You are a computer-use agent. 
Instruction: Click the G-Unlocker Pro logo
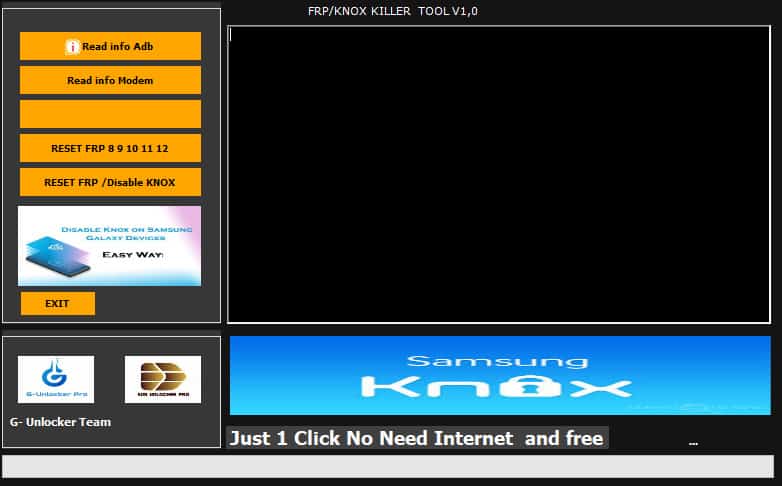coord(56,379)
